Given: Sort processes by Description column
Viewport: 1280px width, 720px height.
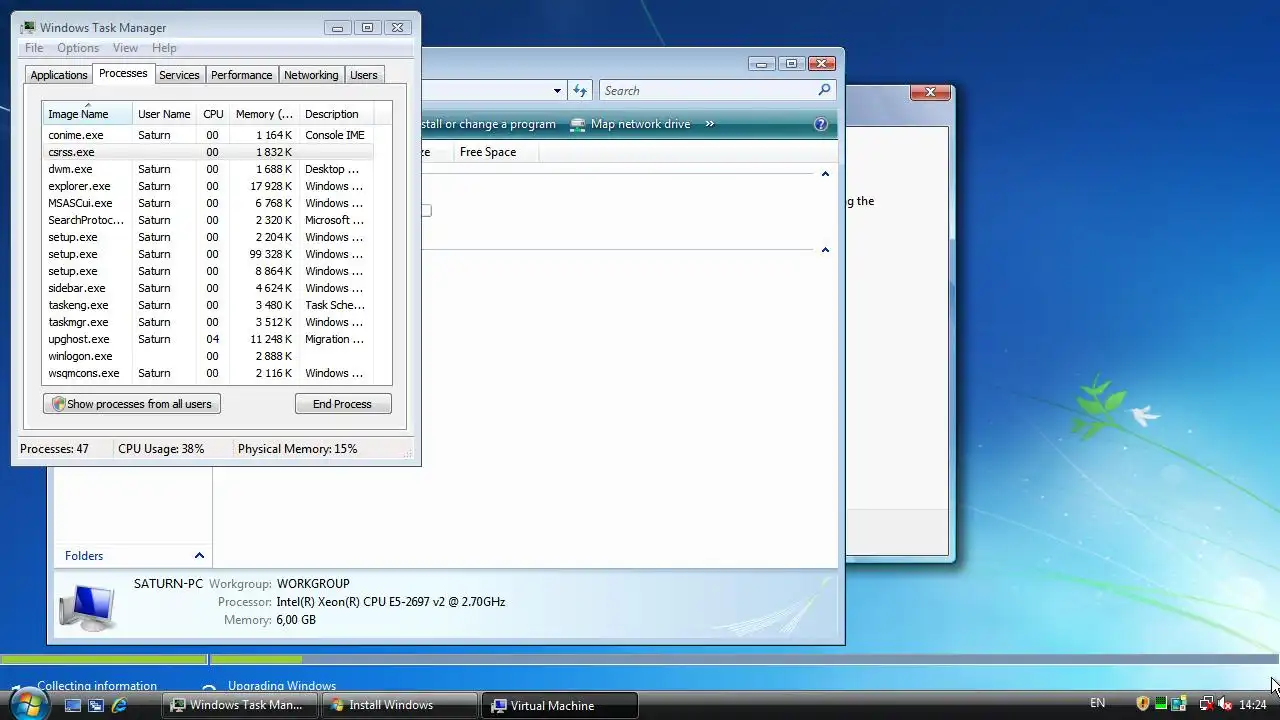Looking at the screenshot, I should click(x=336, y=114).
